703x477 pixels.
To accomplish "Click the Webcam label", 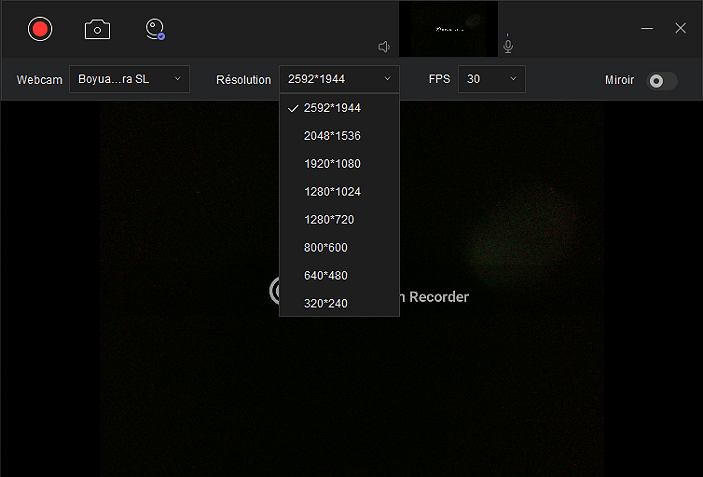I will (x=39, y=80).
